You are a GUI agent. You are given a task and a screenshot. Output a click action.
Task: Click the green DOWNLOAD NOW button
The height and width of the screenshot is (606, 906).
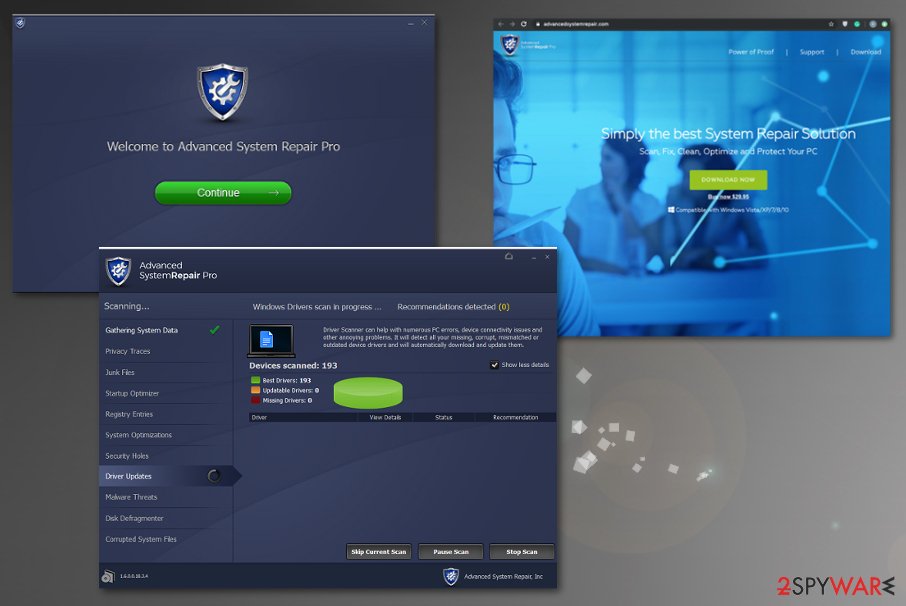[728, 180]
